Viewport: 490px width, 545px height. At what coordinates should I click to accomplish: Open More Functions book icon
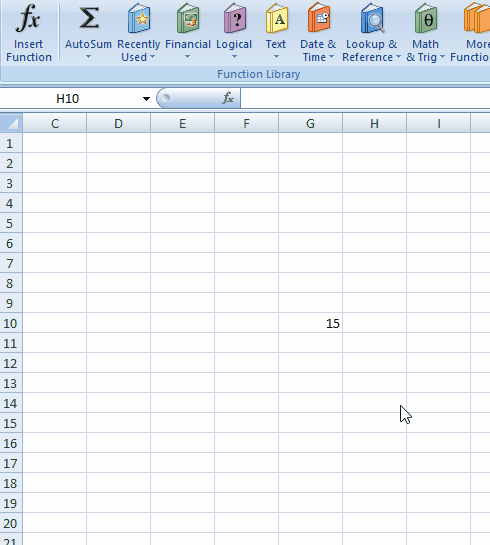pos(477,18)
